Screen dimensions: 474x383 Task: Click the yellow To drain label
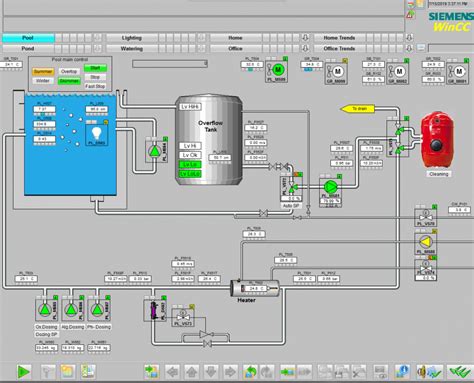point(357,109)
